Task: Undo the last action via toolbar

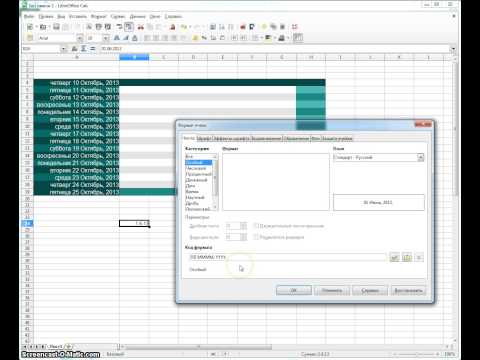Action: [184, 27]
